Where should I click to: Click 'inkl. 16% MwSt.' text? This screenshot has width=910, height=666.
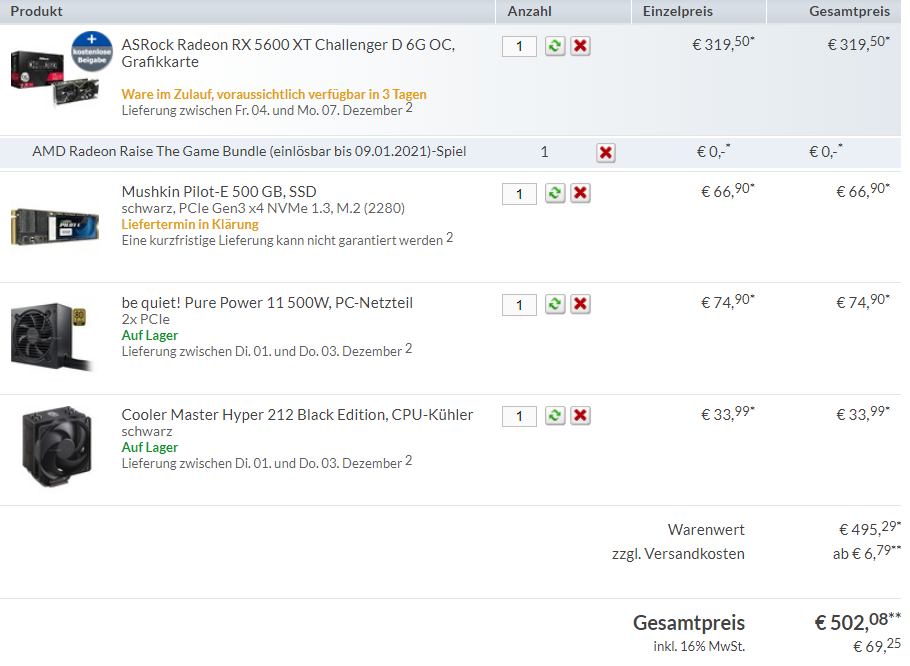click(699, 646)
